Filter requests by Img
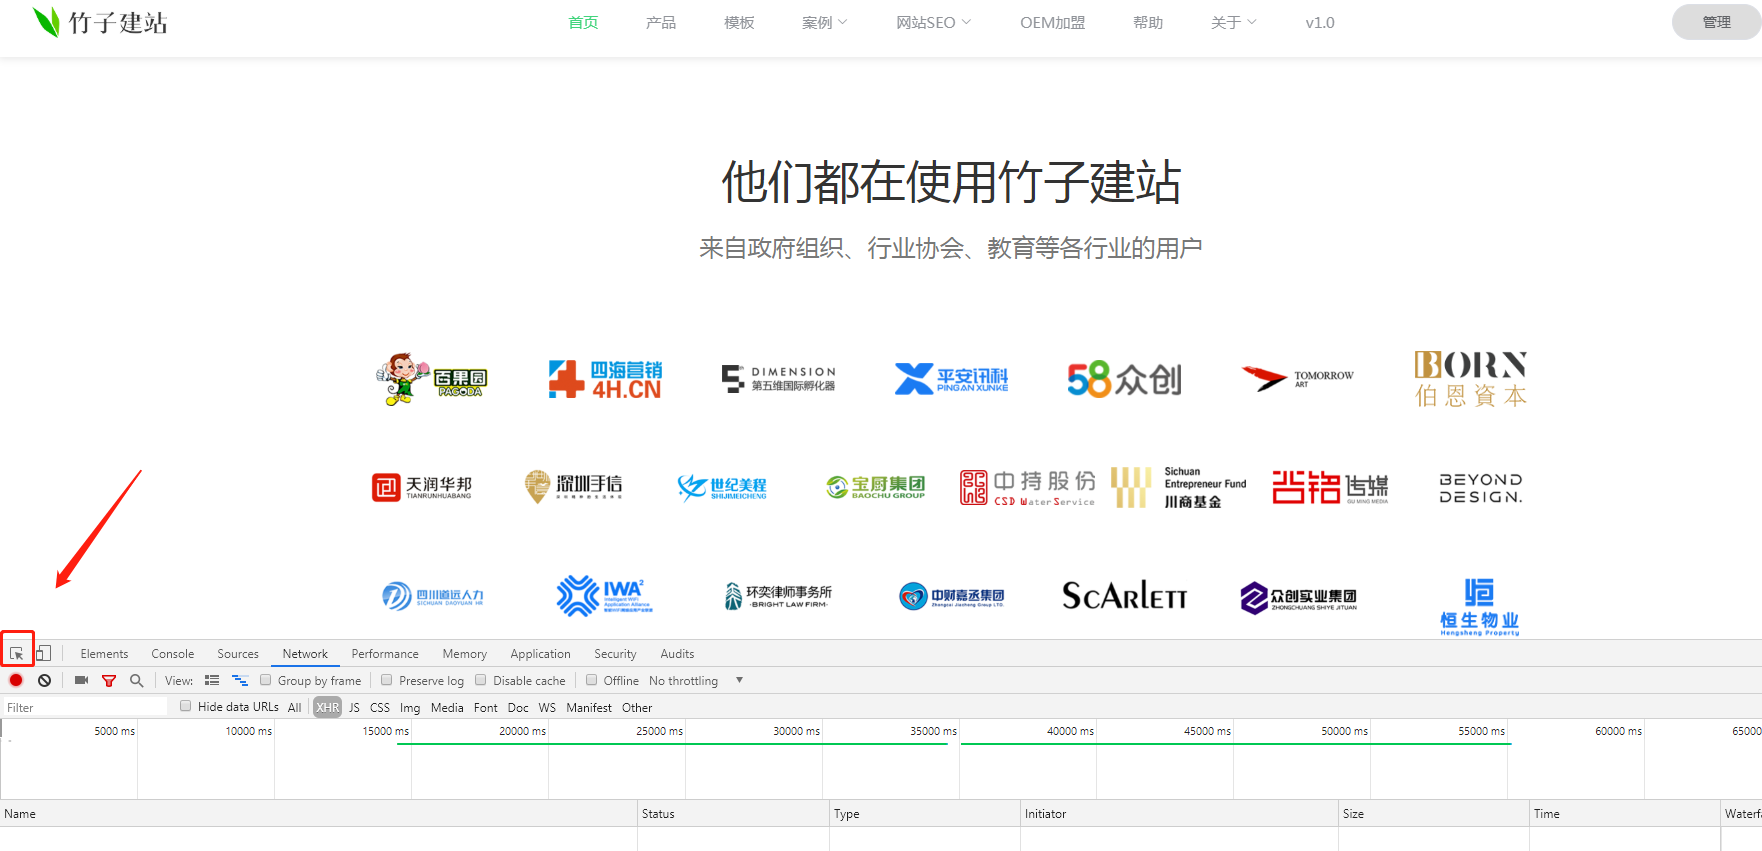1762x851 pixels. click(x=410, y=707)
